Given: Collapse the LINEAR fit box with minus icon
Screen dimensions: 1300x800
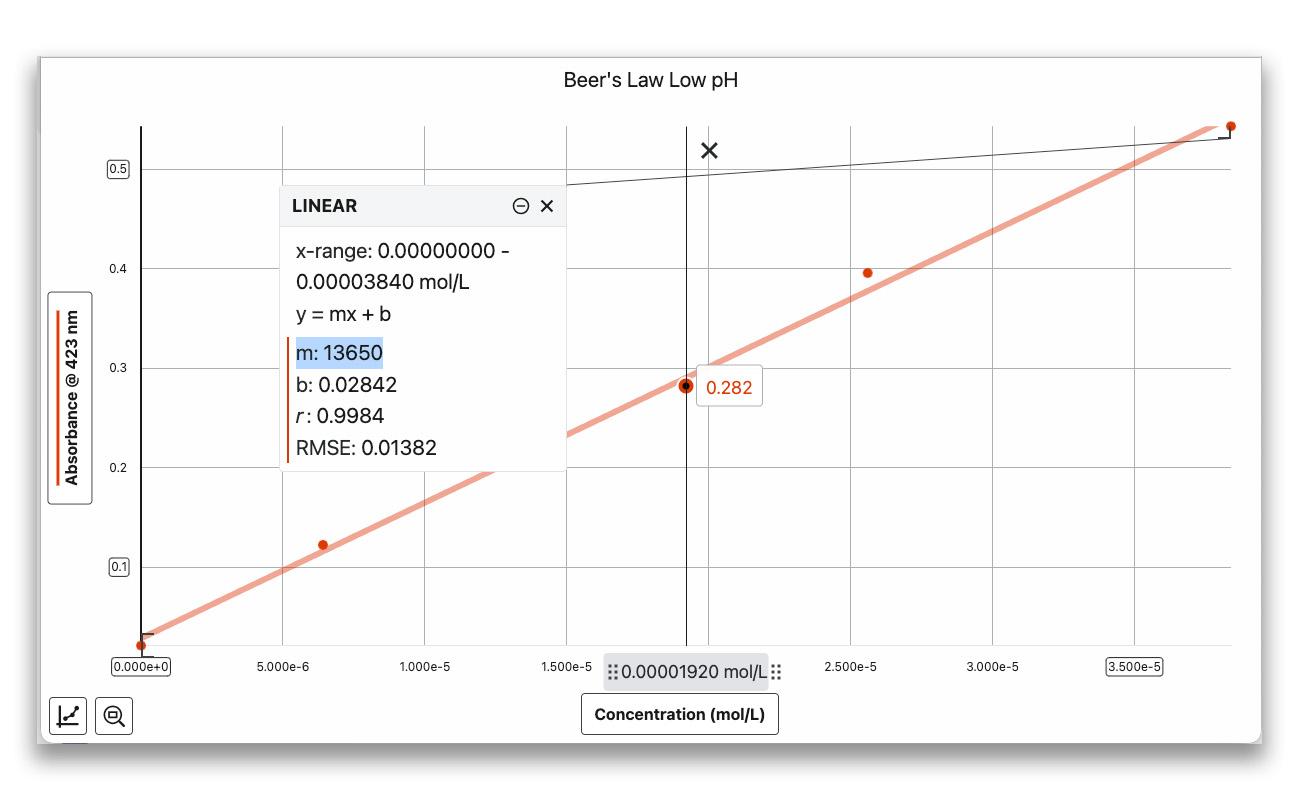Looking at the screenshot, I should point(520,206).
